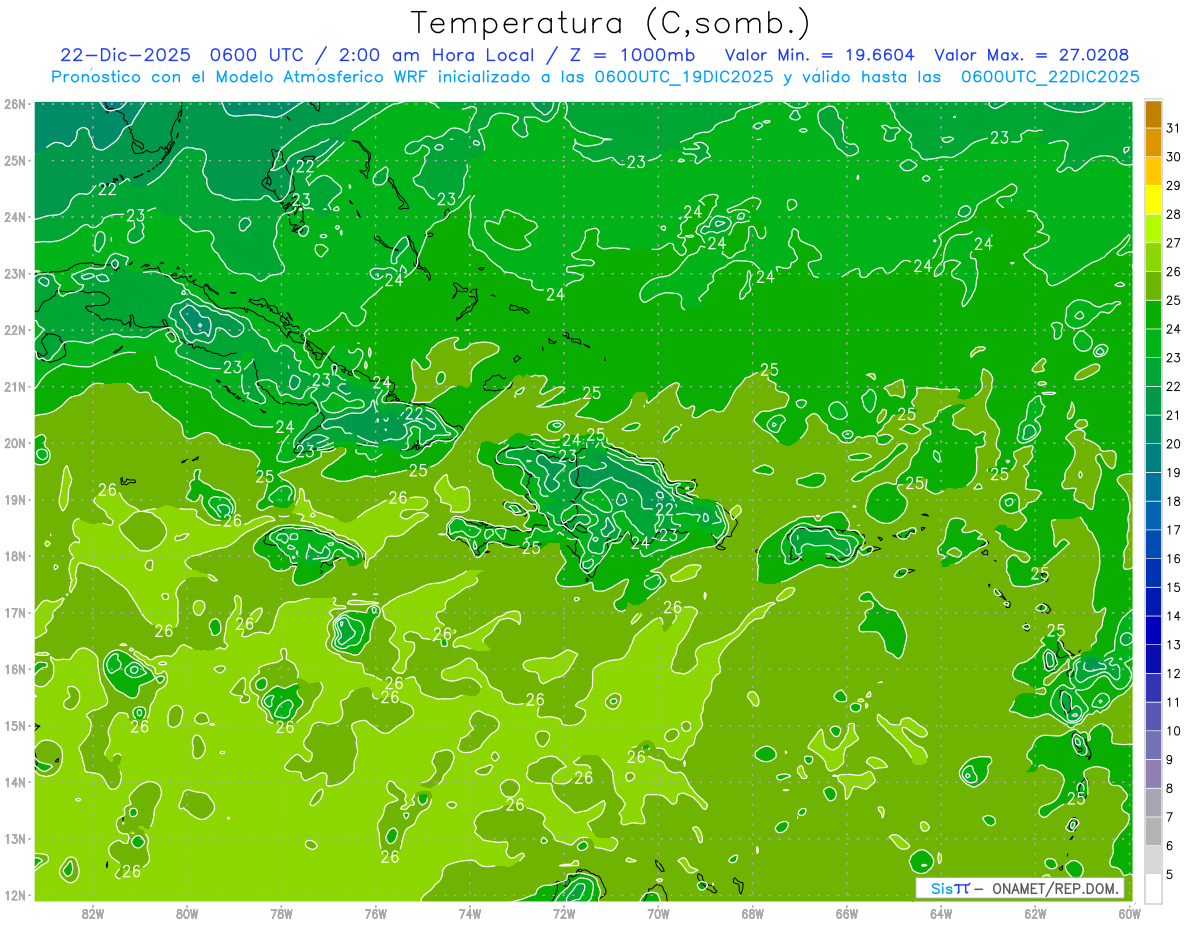Click the "78W" longitude axis label
The image size is (1200, 927).
[281, 913]
